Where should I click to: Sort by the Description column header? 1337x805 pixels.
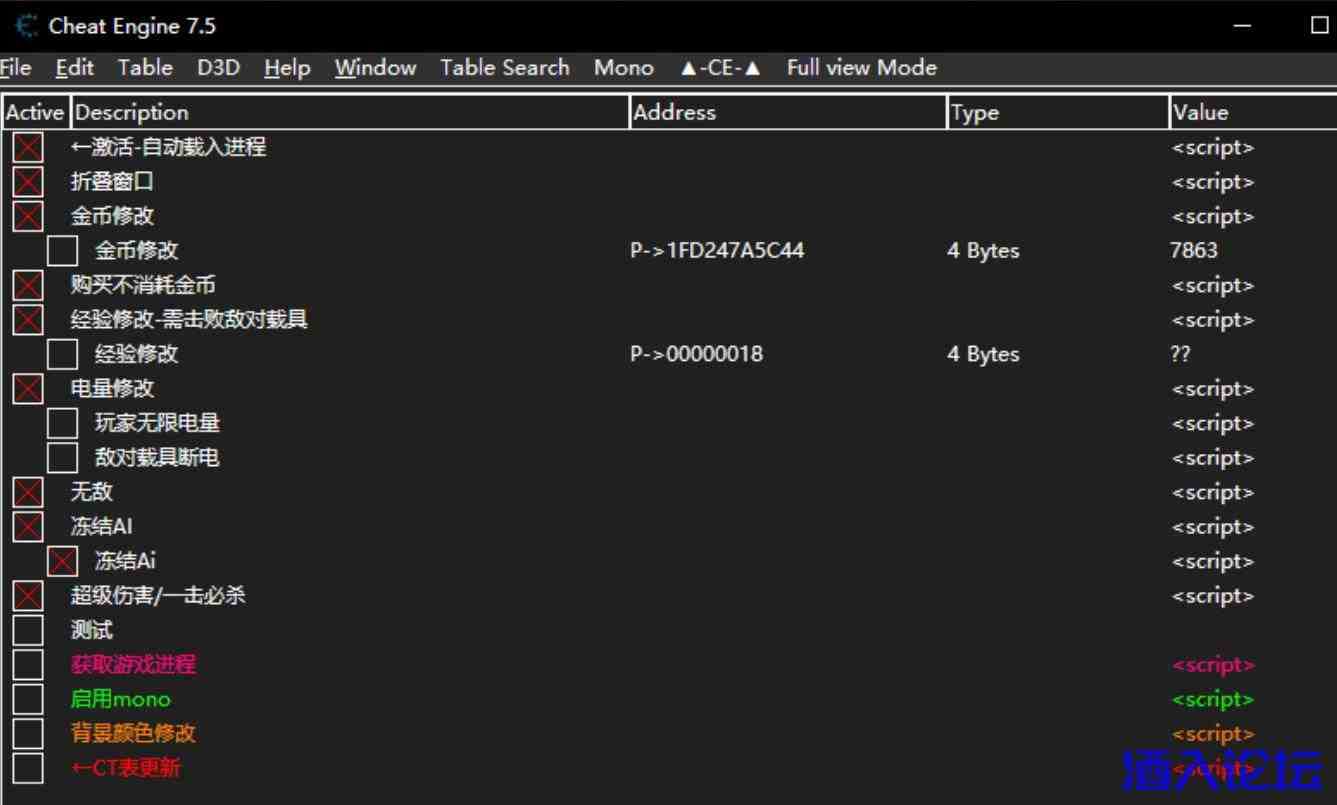pyautogui.click(x=350, y=112)
